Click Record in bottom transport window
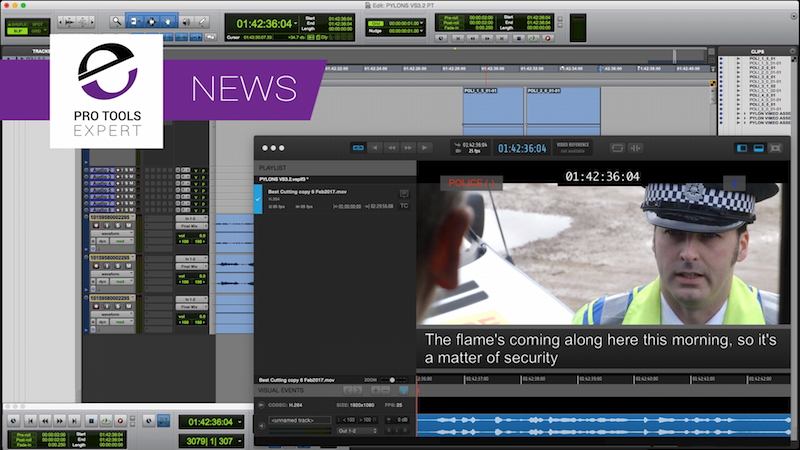This screenshot has width=800, height=450. point(120,421)
